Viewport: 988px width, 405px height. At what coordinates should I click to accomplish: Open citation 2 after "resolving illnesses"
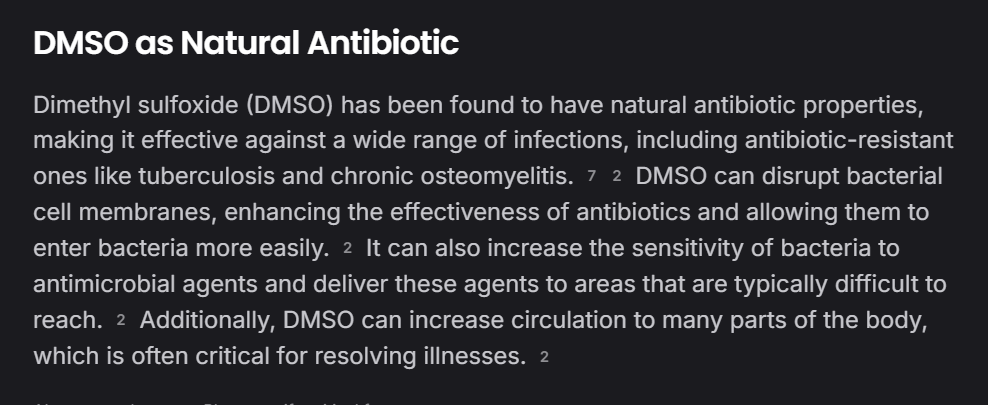pos(544,356)
